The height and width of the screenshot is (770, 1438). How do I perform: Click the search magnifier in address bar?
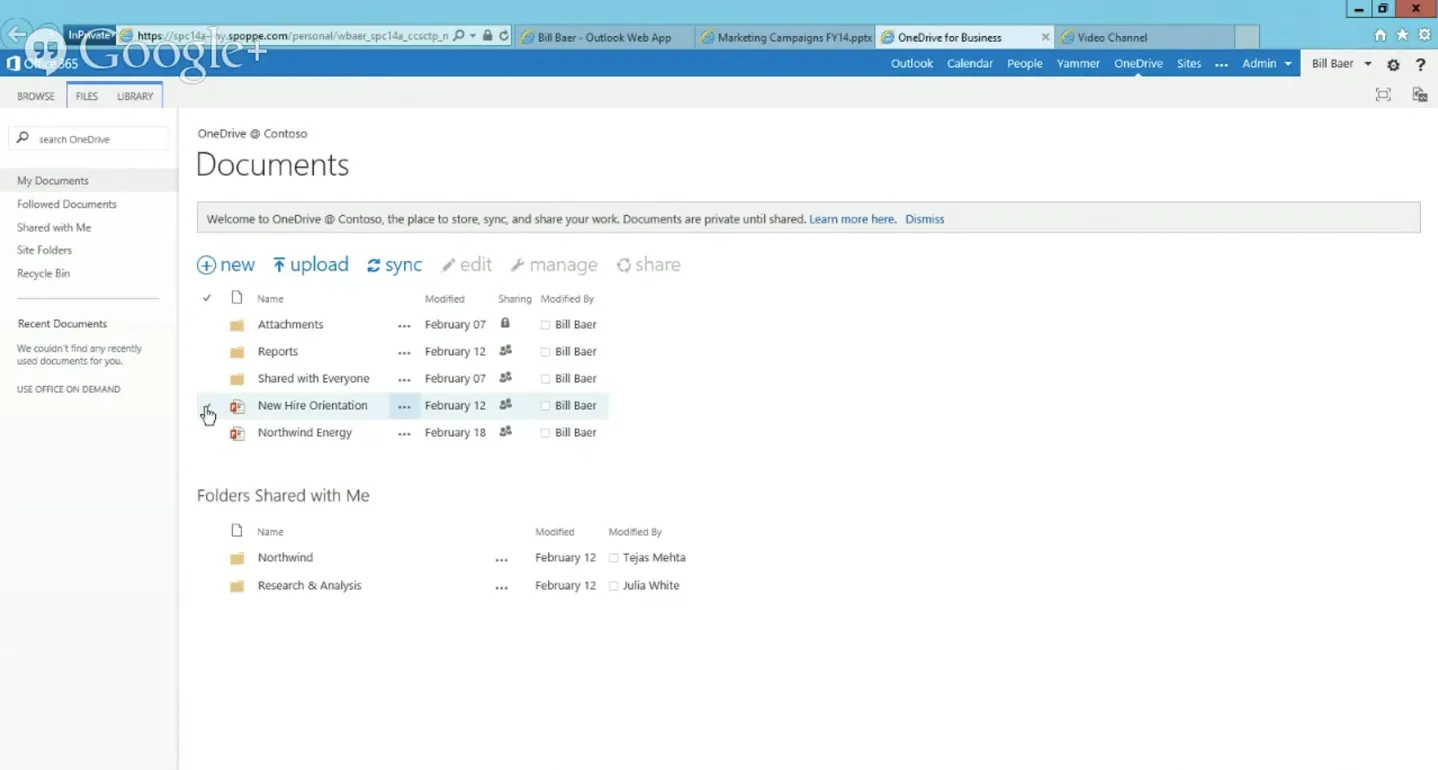click(459, 36)
